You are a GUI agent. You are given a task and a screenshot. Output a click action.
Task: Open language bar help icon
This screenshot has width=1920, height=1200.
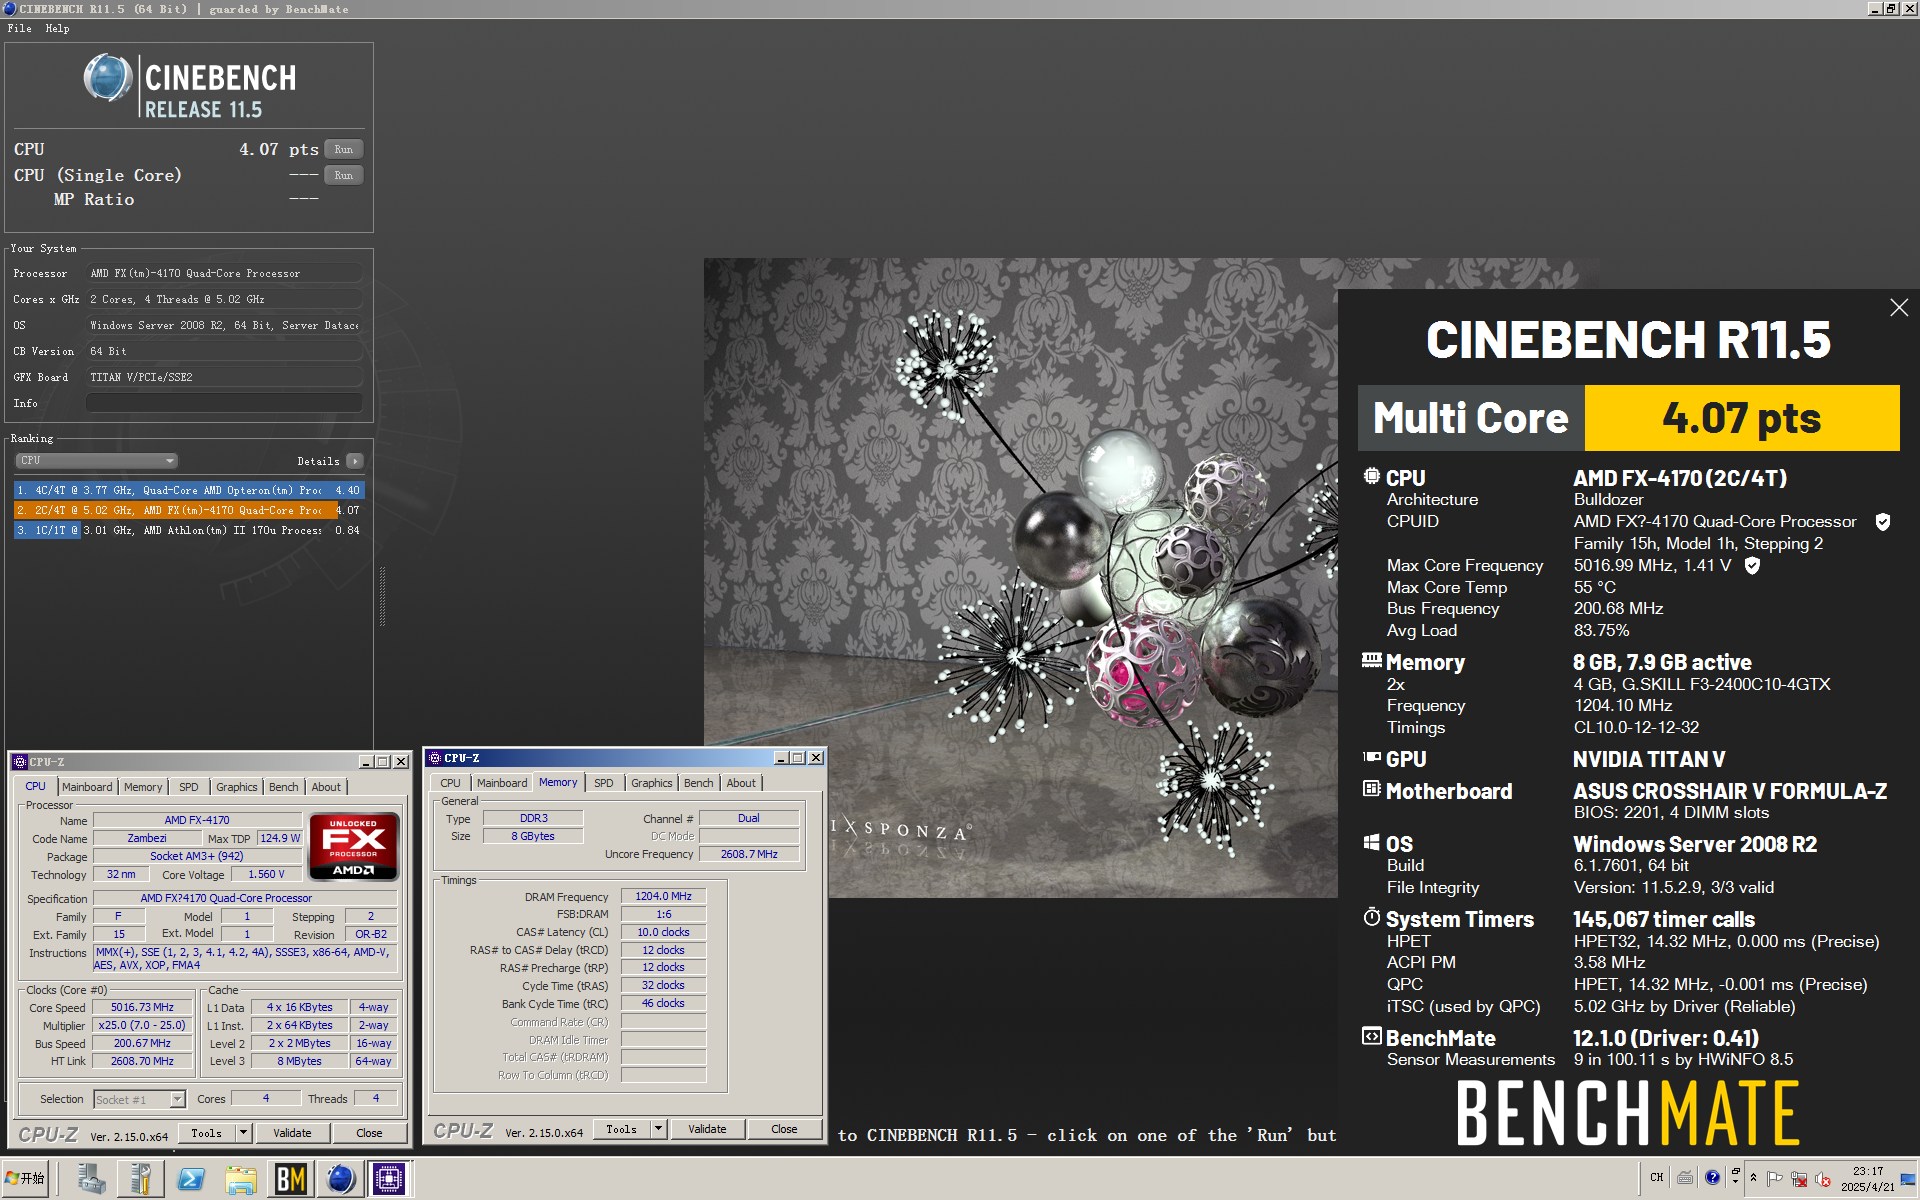(x=1712, y=1177)
